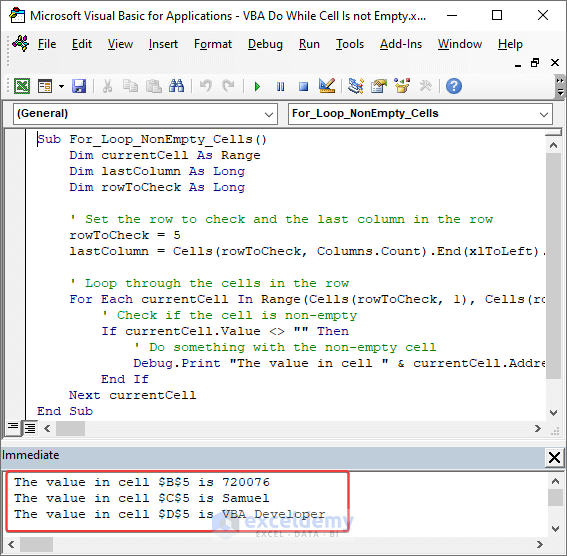Click the Redo arrow icon
This screenshot has height=556, width=567.
(228, 86)
